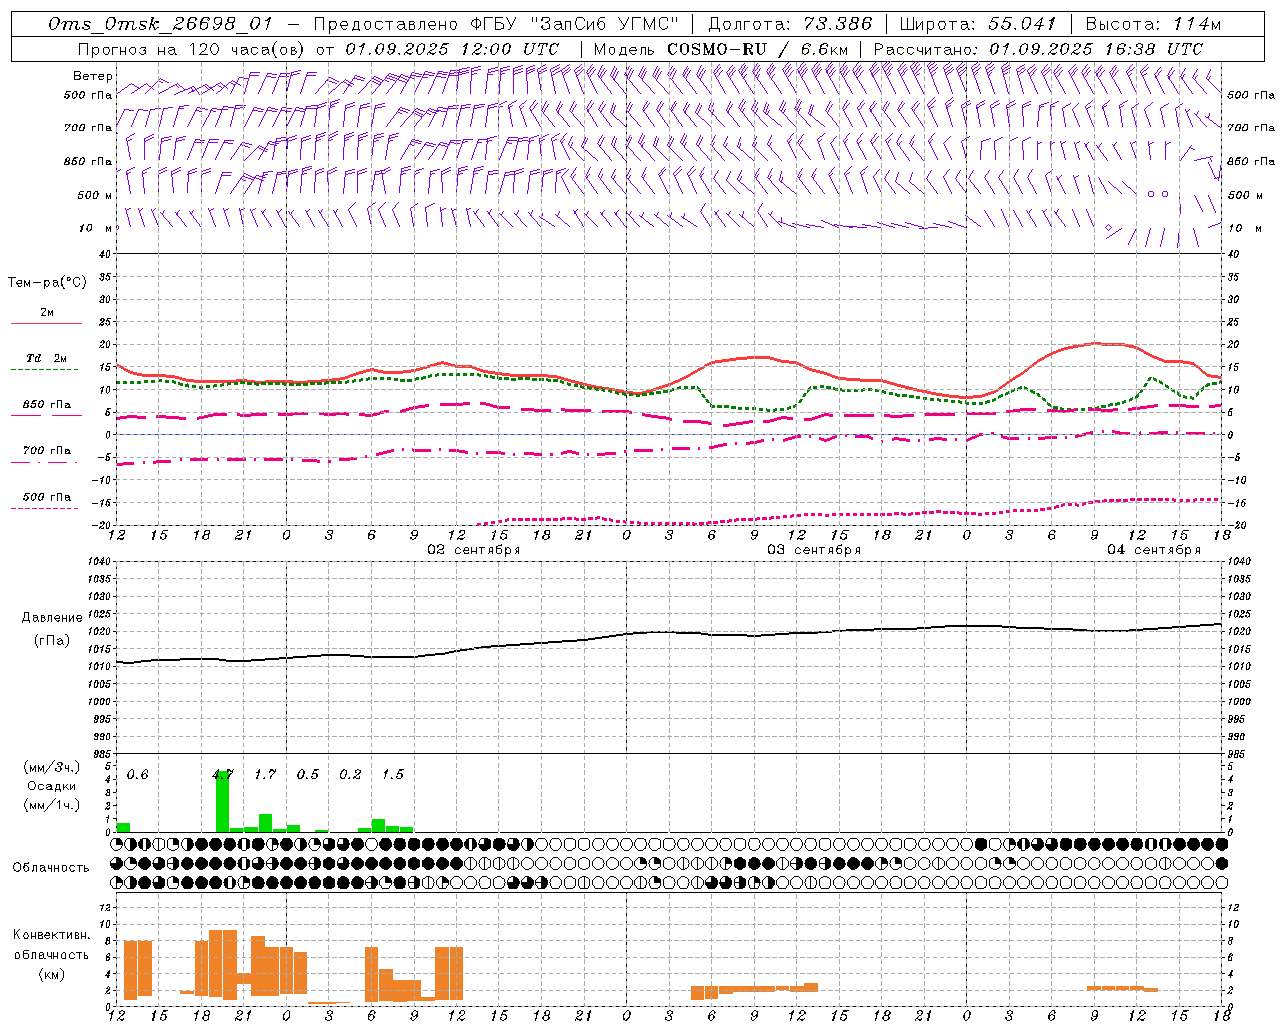Click the 4.7 precipitation total
The width and height of the screenshot is (1280, 1024).
pyautogui.click(x=223, y=774)
